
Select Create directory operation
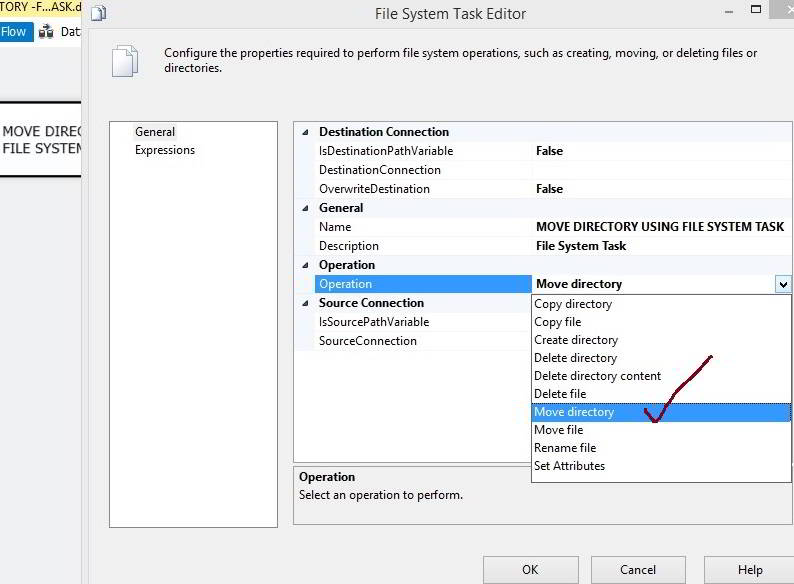pyautogui.click(x=661, y=340)
